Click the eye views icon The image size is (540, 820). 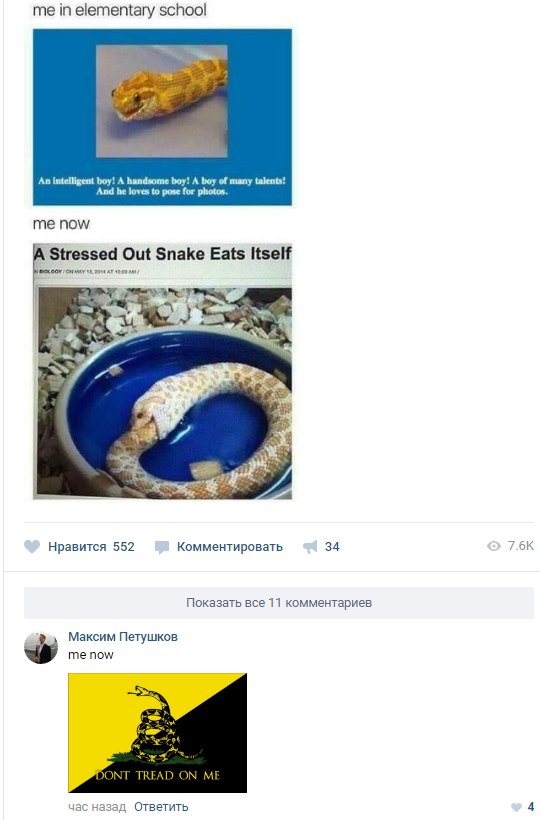493,546
